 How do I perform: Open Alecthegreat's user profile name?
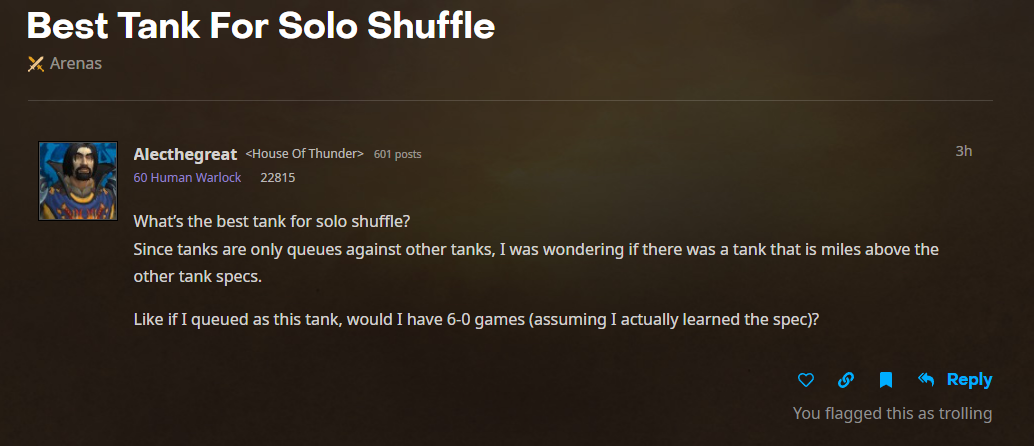pyautogui.click(x=185, y=154)
